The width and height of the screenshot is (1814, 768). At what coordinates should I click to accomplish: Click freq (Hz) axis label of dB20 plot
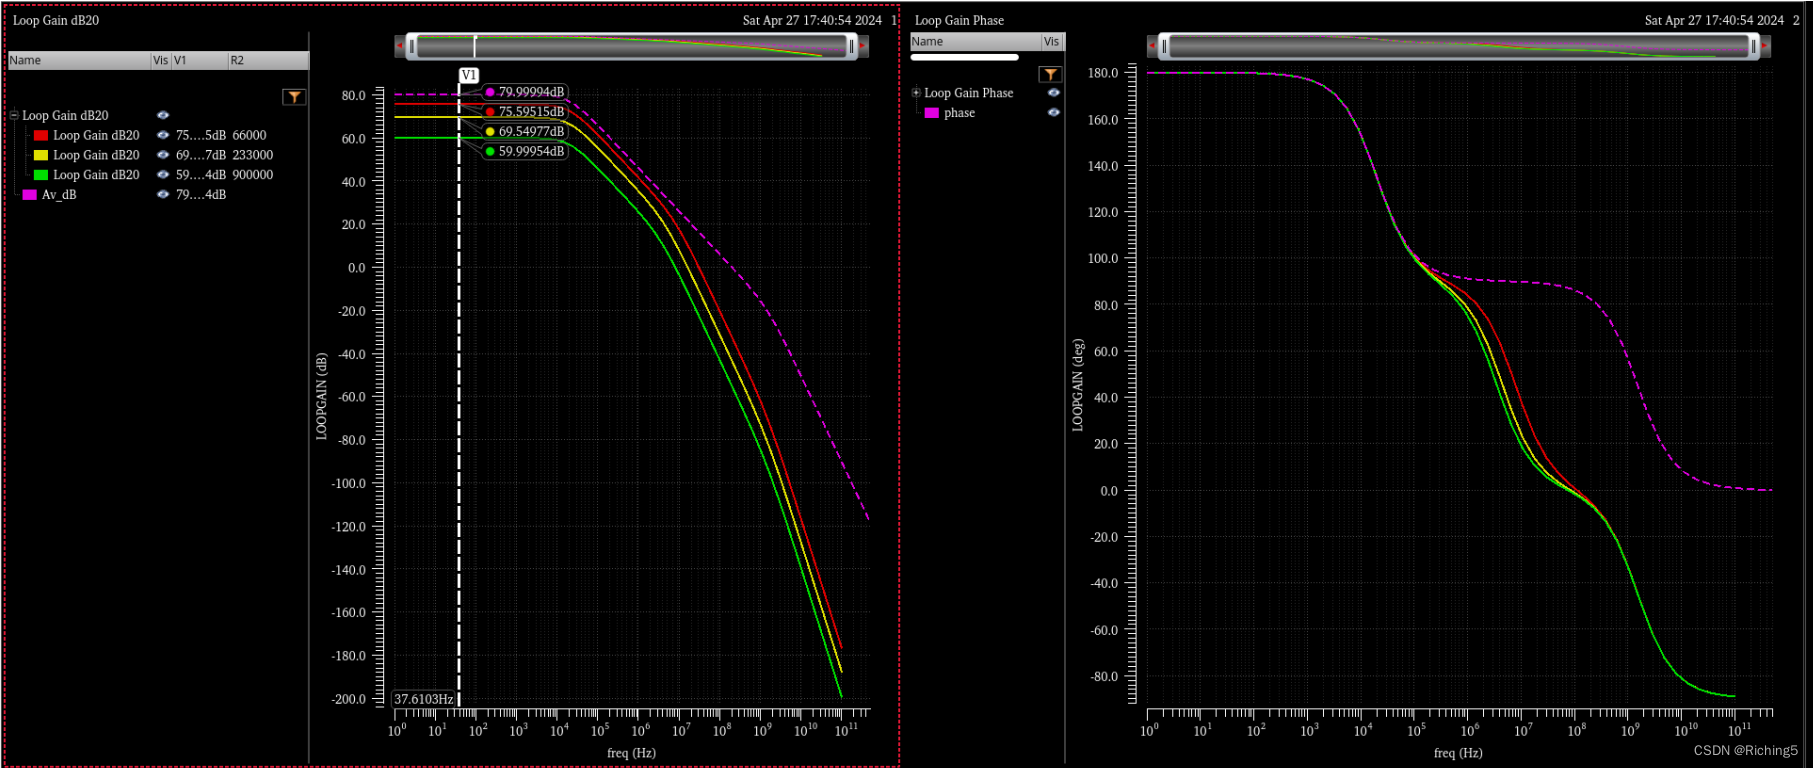631,752
